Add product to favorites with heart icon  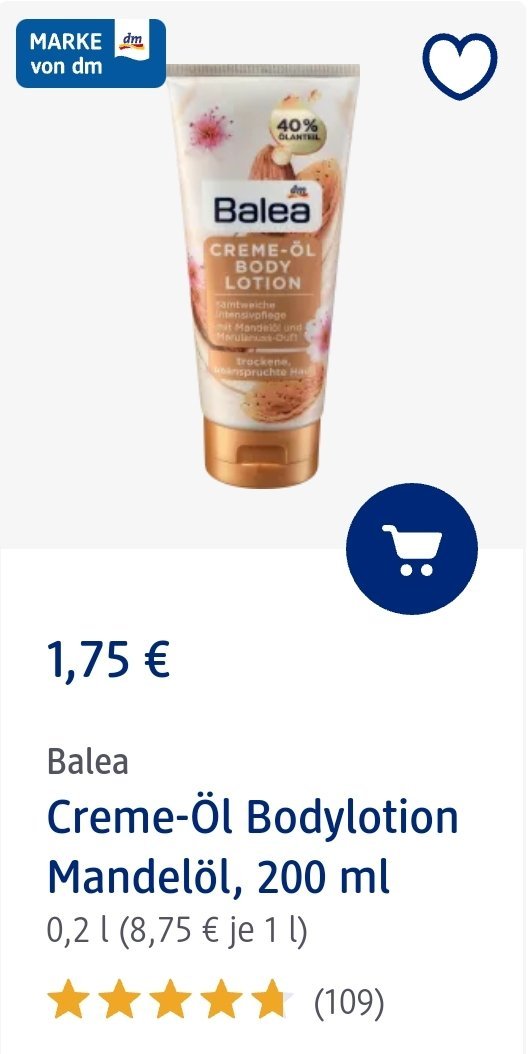click(461, 65)
